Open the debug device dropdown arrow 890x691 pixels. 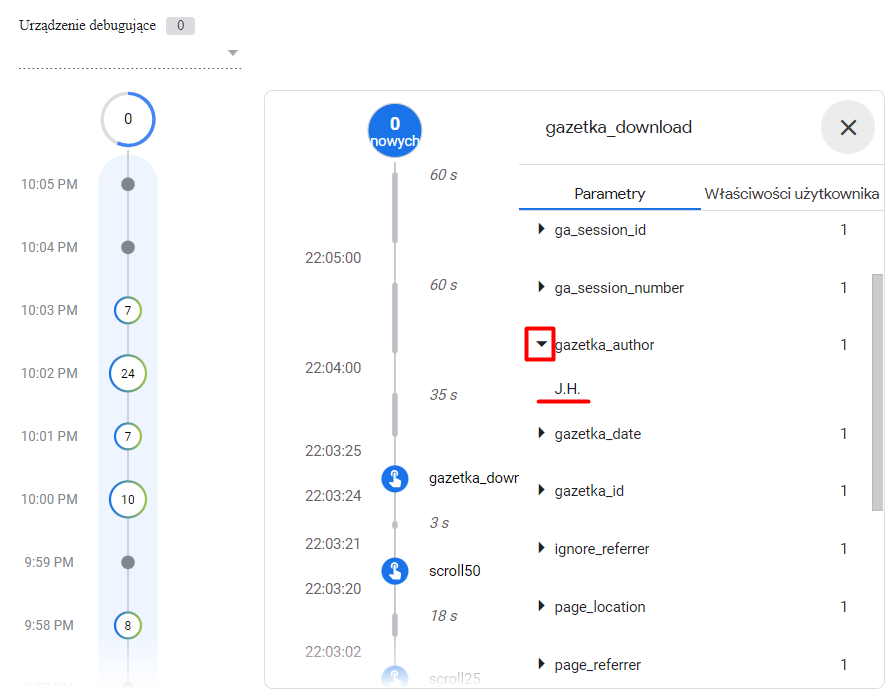233,53
